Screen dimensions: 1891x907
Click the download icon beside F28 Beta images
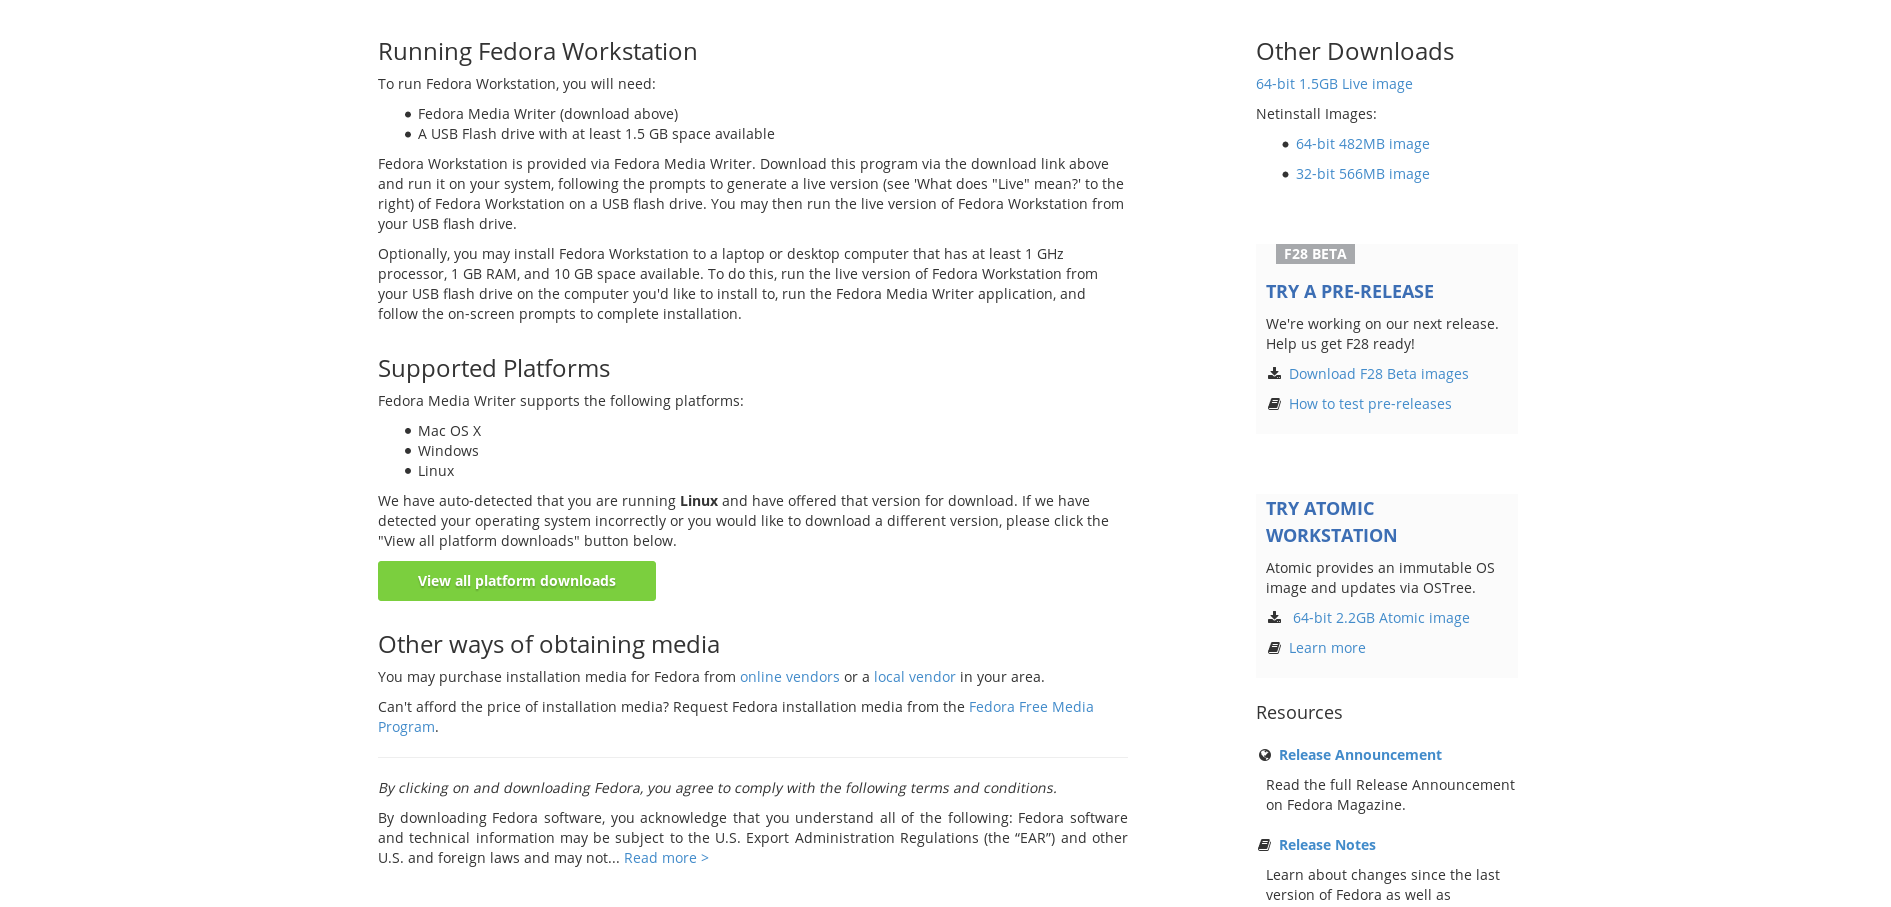1273,373
